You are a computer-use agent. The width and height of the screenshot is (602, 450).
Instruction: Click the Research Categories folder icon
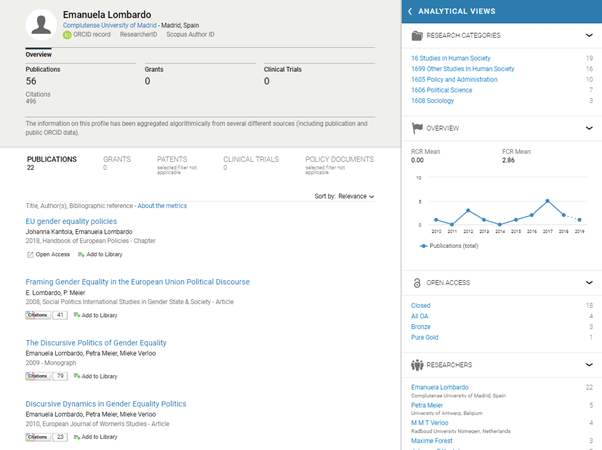tap(416, 36)
